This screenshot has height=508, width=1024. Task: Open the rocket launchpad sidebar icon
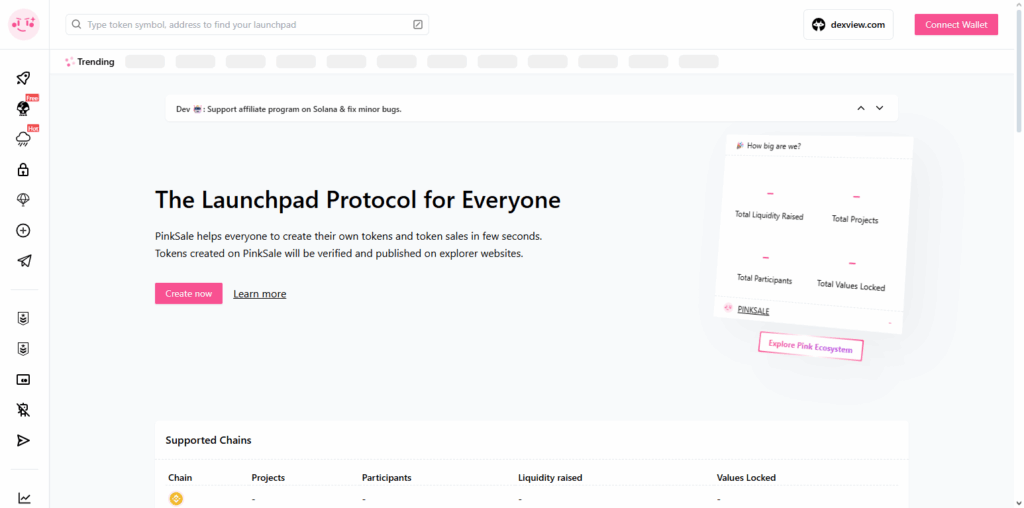pos(24,78)
